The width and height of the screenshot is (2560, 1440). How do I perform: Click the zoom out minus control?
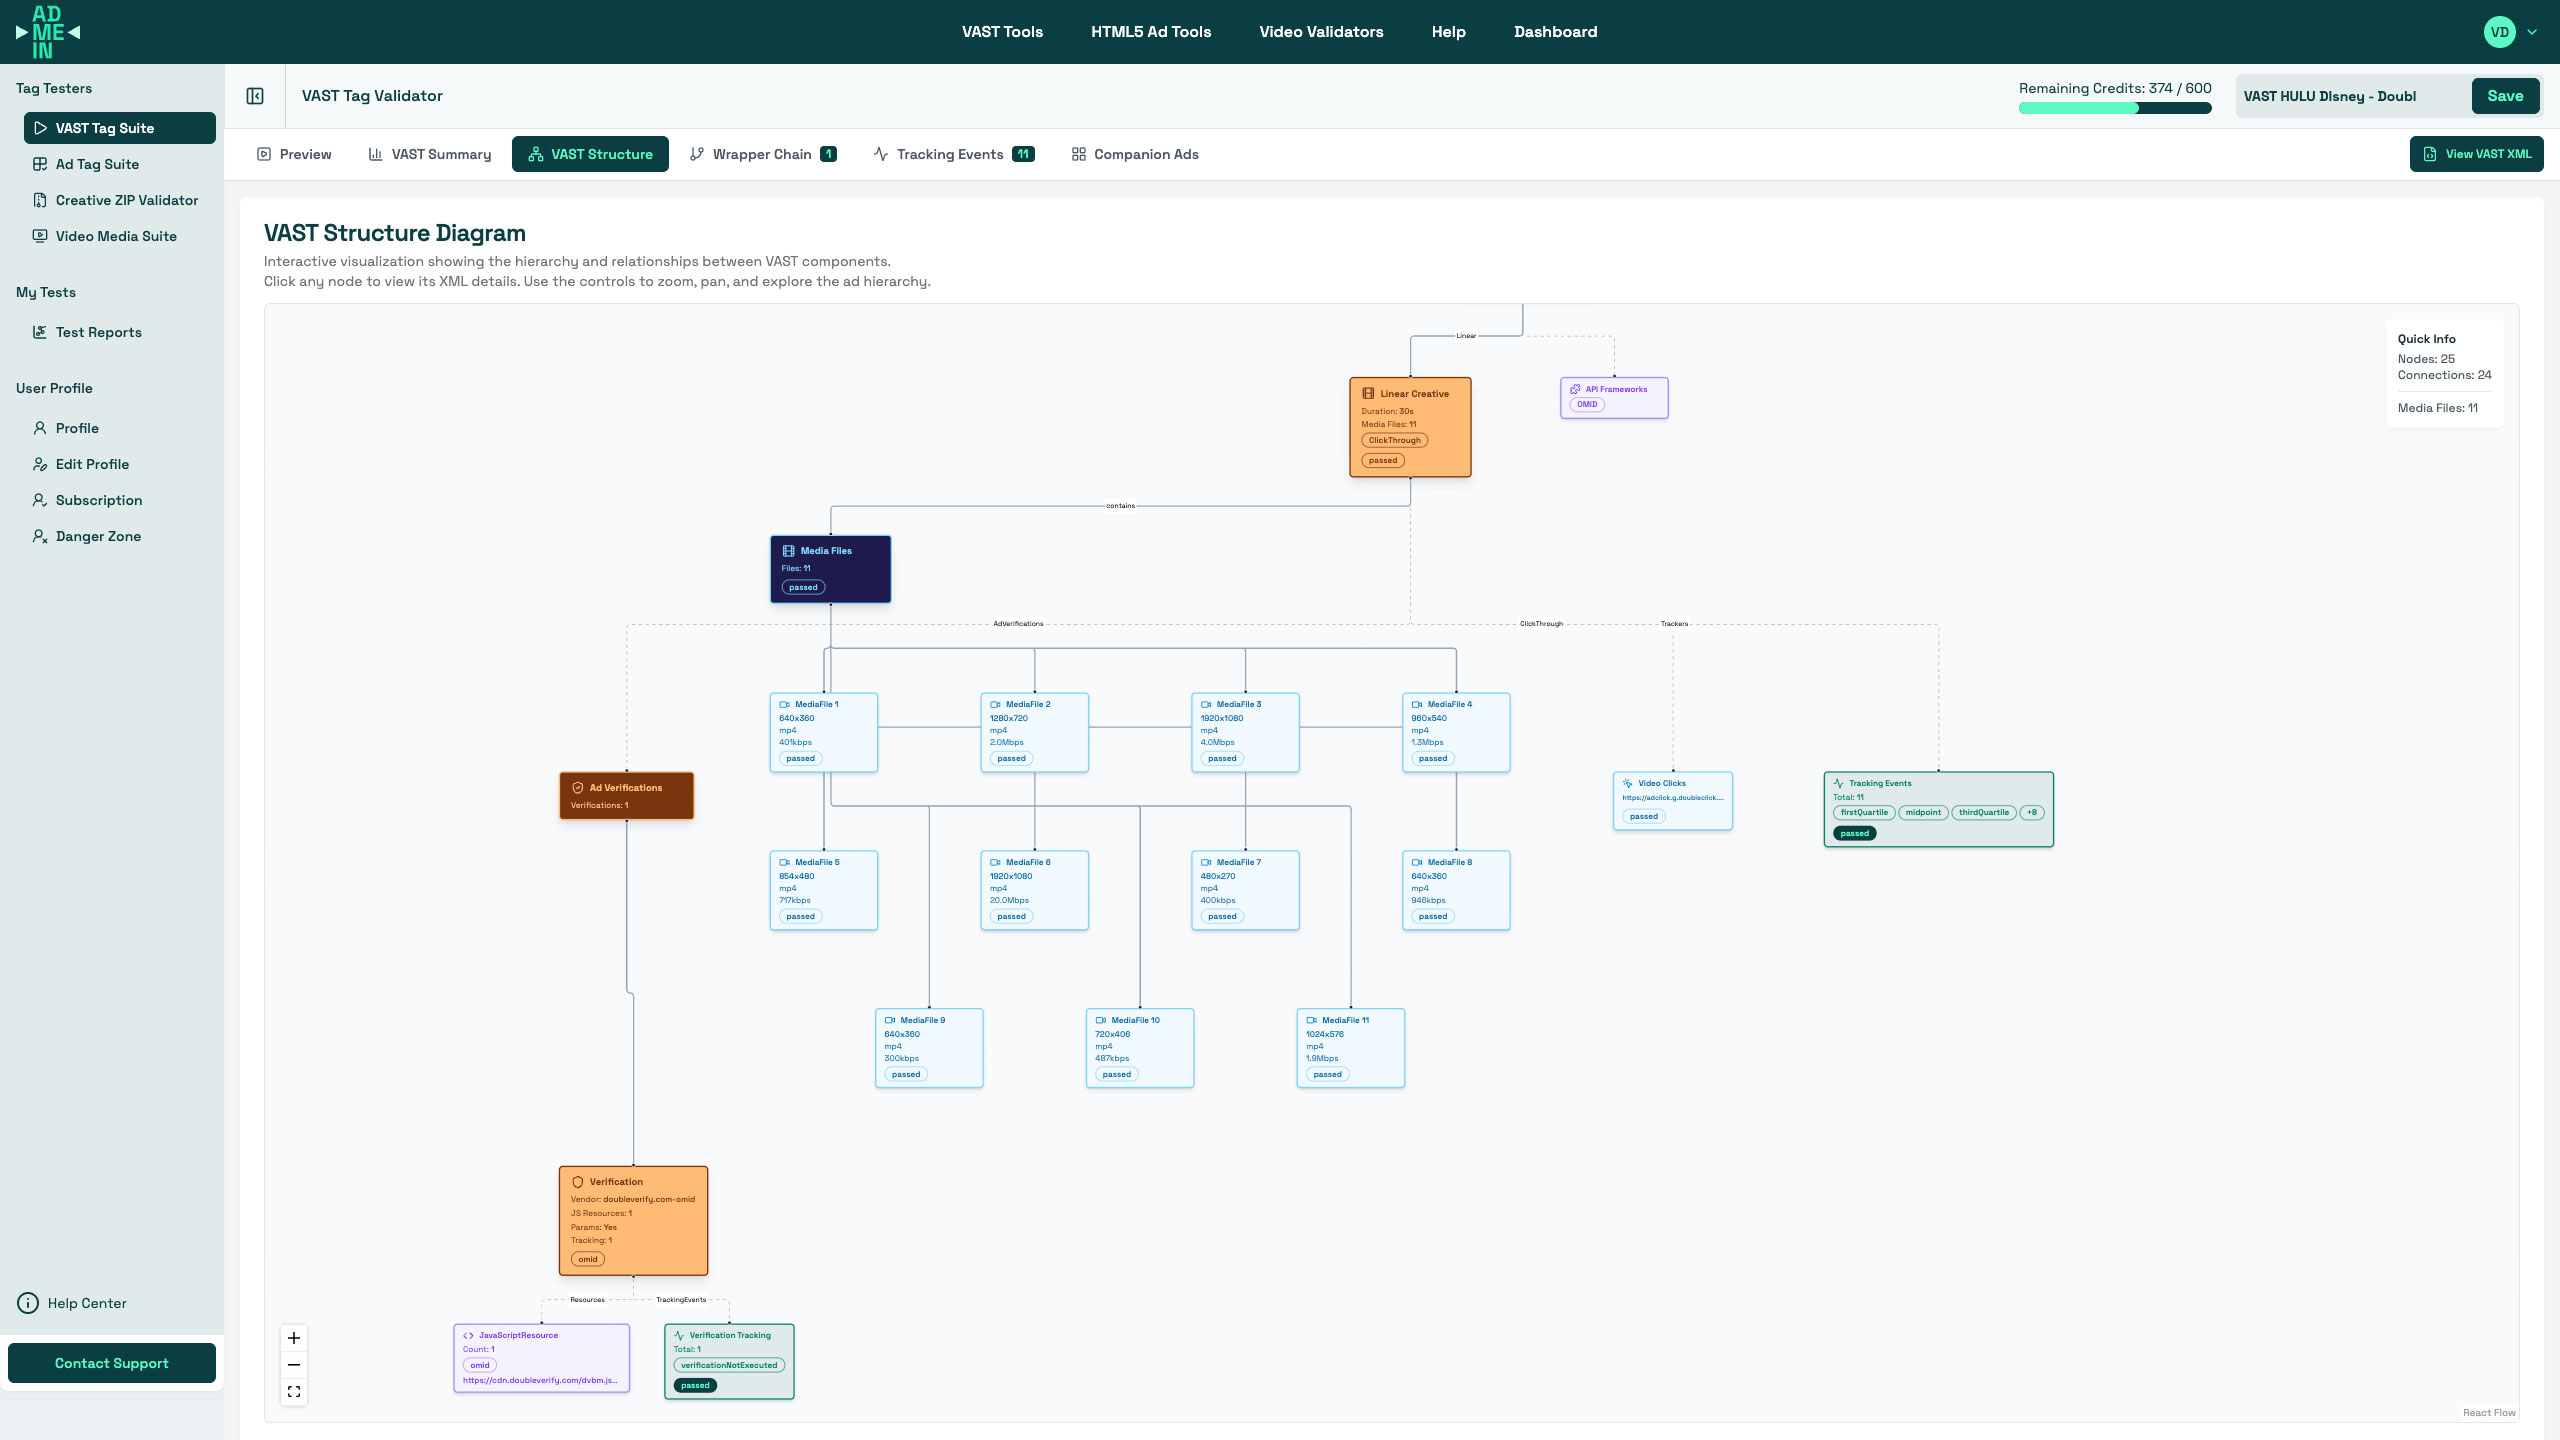(294, 1365)
